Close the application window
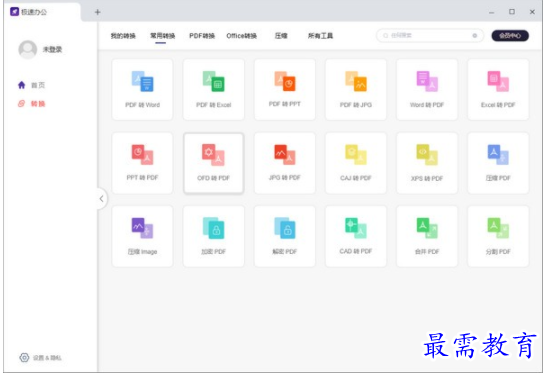 pos(532,12)
